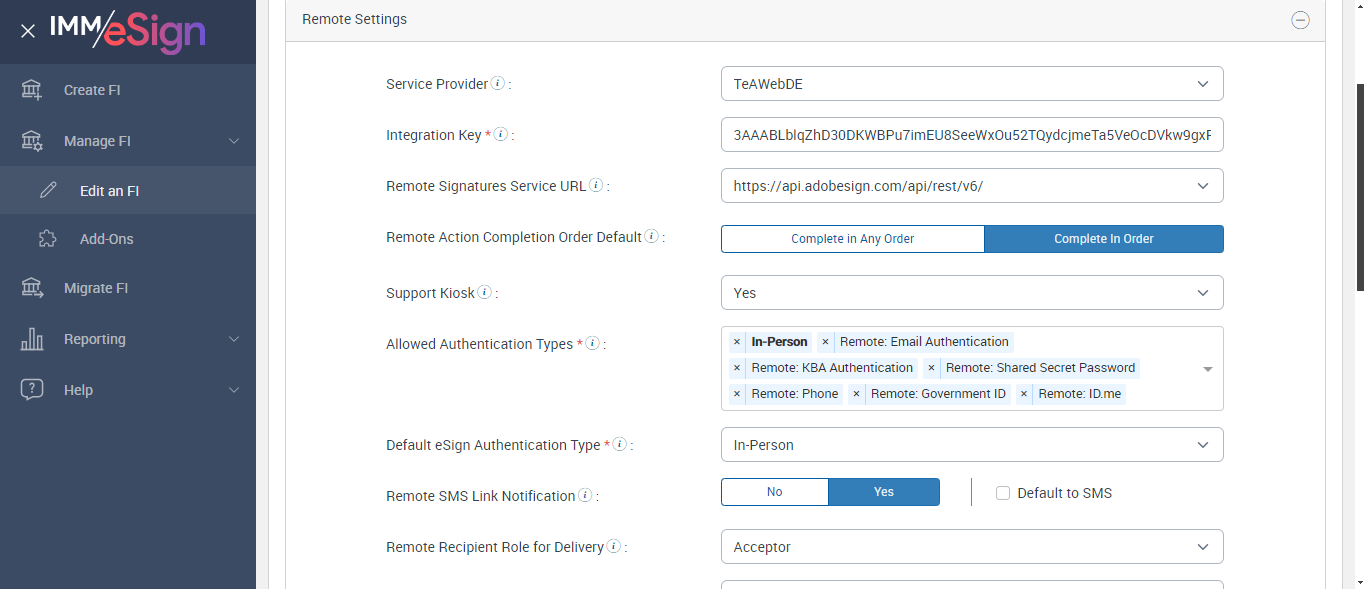Viewport: 1366px width, 589px height.
Task: Open Remote Recipient Role for Delivery dropdown
Action: point(971,547)
